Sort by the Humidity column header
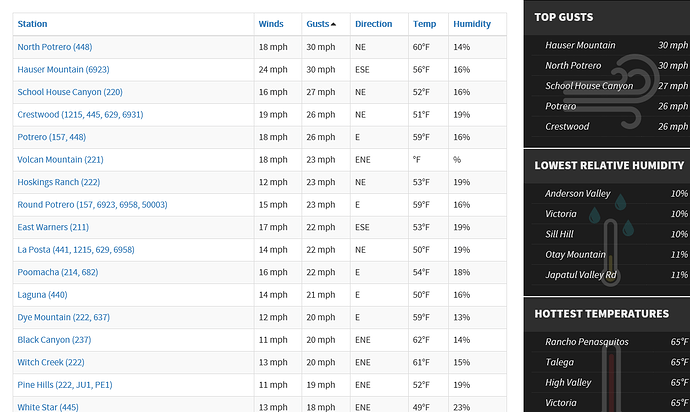The image size is (690, 412). point(472,24)
